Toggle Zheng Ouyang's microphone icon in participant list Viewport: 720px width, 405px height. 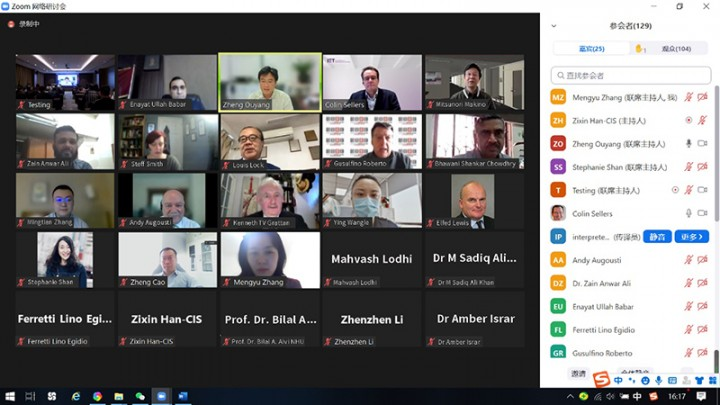click(688, 144)
